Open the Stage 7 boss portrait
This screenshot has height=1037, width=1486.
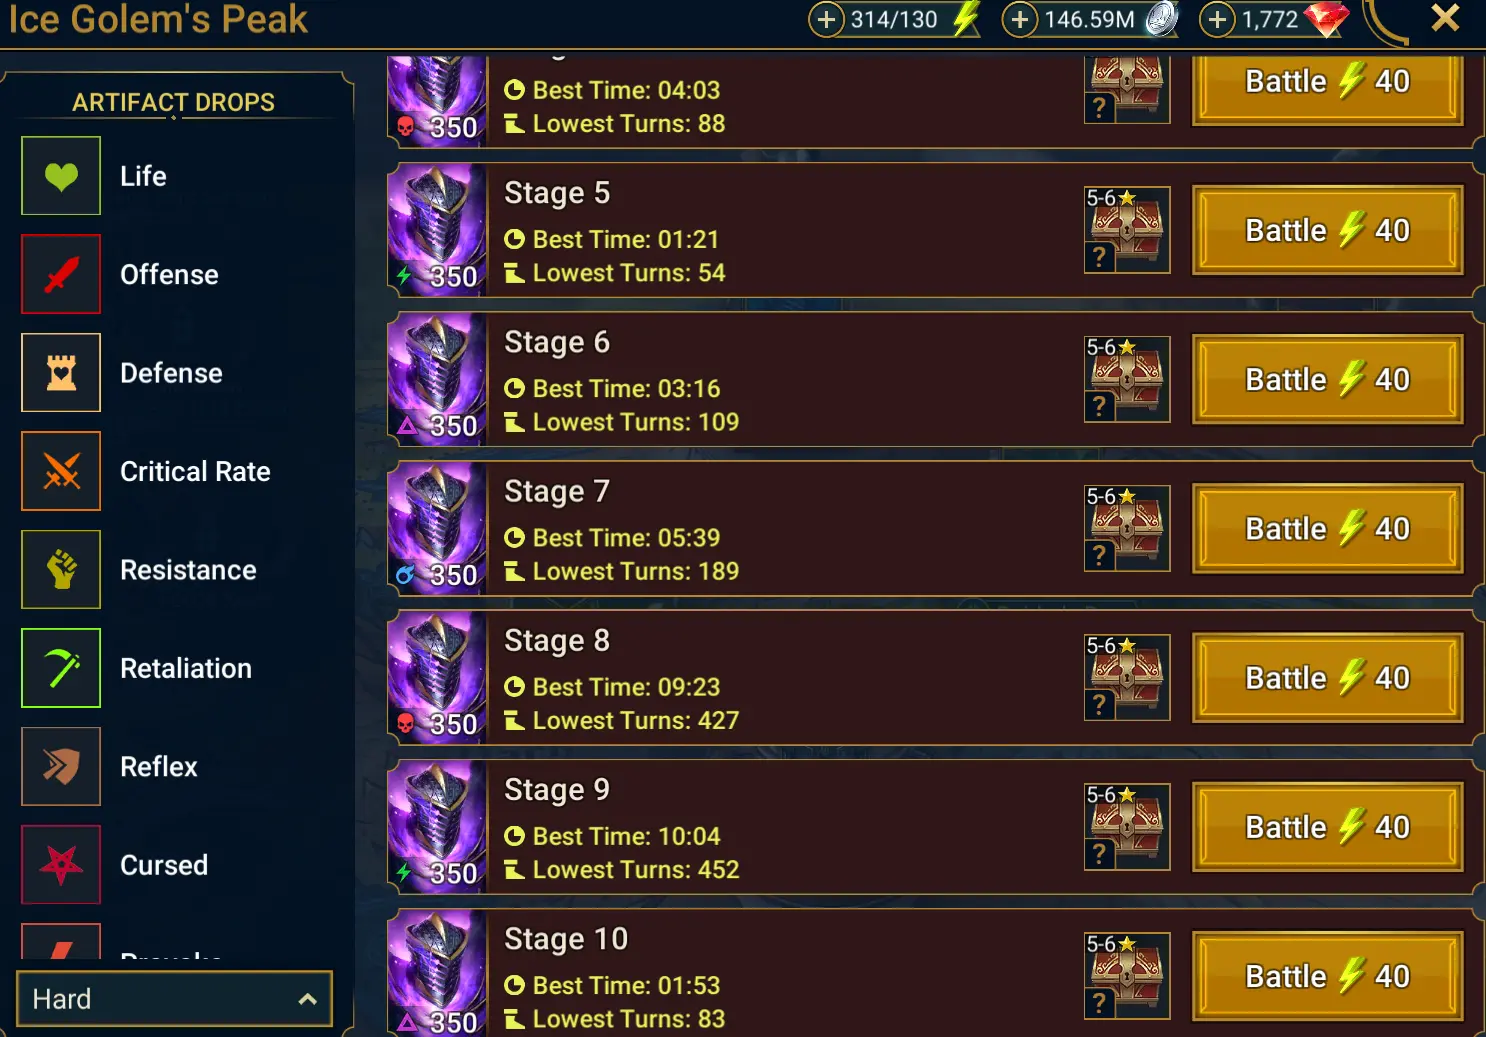click(x=437, y=529)
